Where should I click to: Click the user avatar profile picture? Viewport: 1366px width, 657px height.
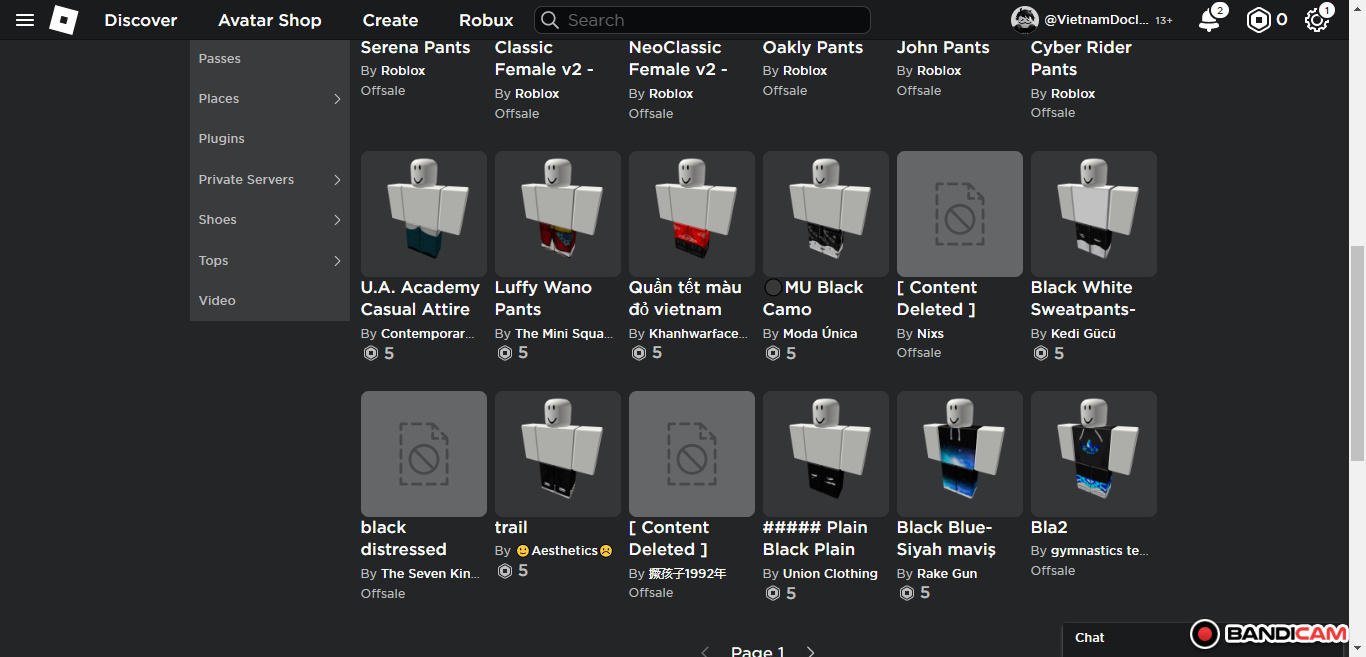click(x=1024, y=20)
